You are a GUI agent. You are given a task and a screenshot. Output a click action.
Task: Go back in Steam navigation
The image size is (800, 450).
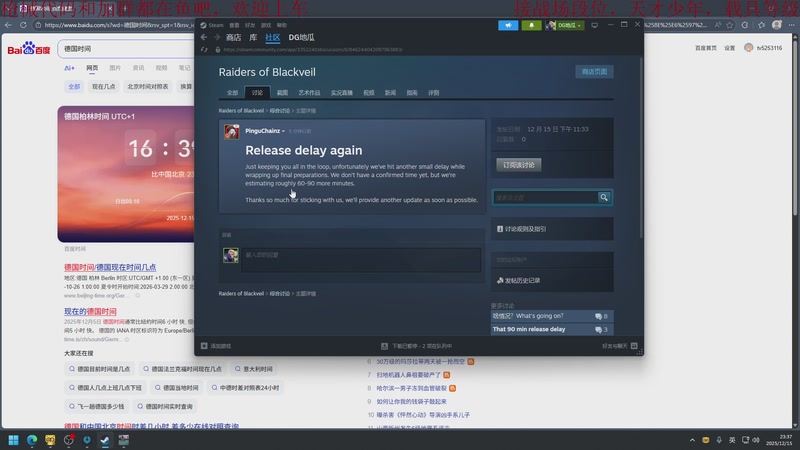click(204, 37)
